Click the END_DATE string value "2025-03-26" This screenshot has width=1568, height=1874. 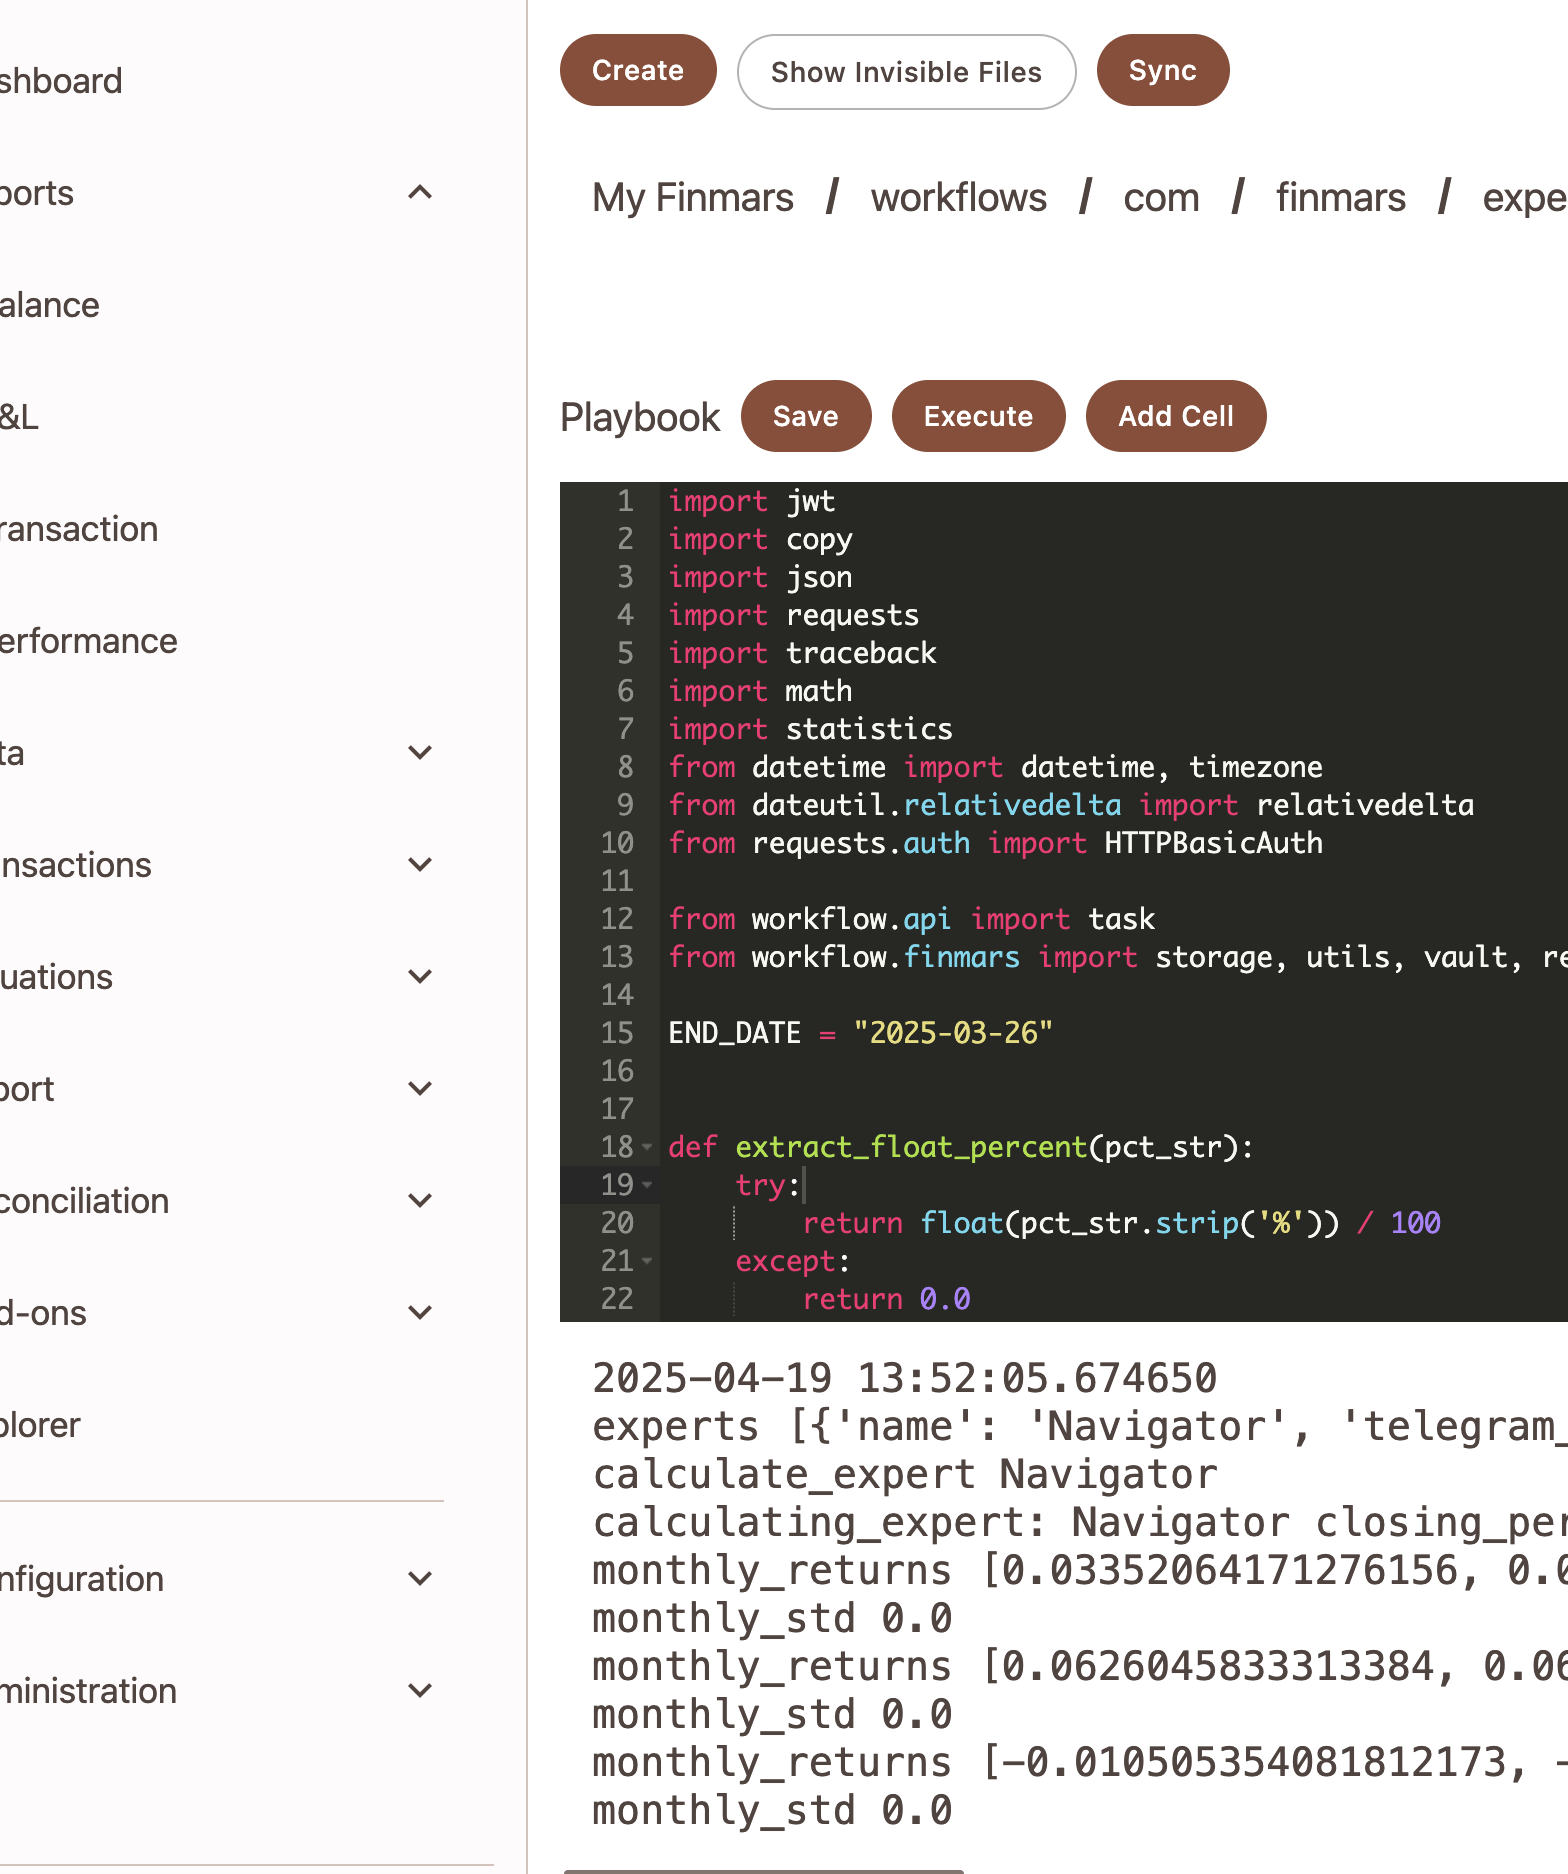[x=953, y=1033]
